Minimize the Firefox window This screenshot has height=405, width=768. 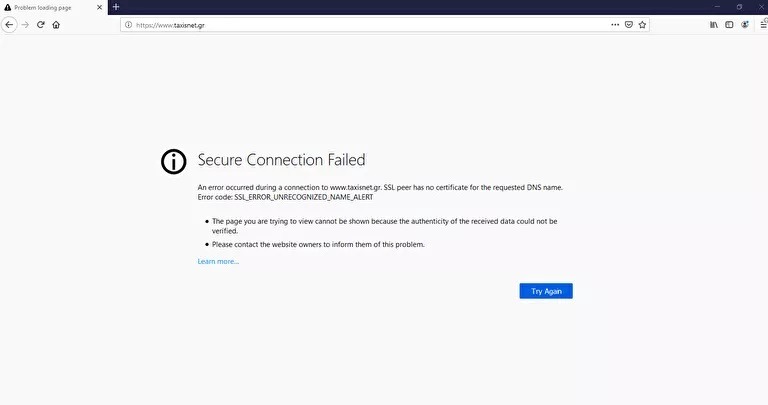[714, 7]
